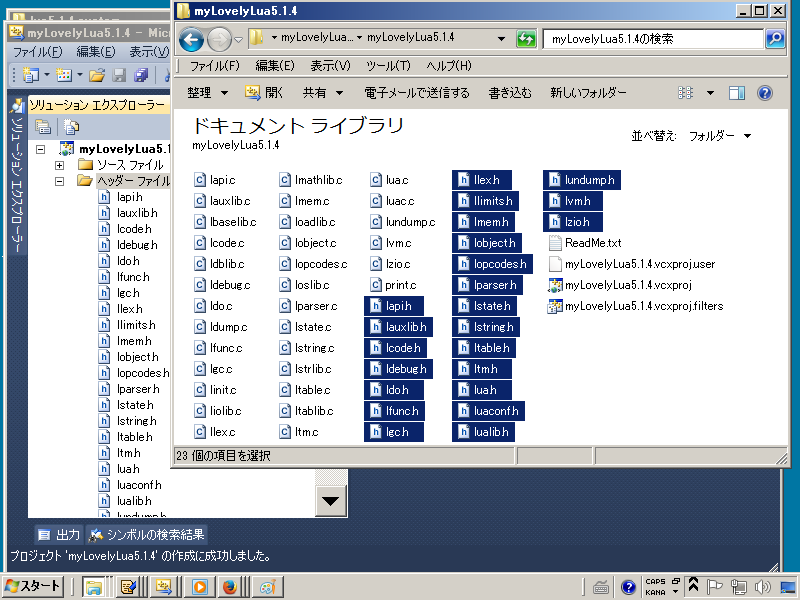Open Explorer help question mark icon
The width and height of the screenshot is (800, 600).
(x=765, y=93)
